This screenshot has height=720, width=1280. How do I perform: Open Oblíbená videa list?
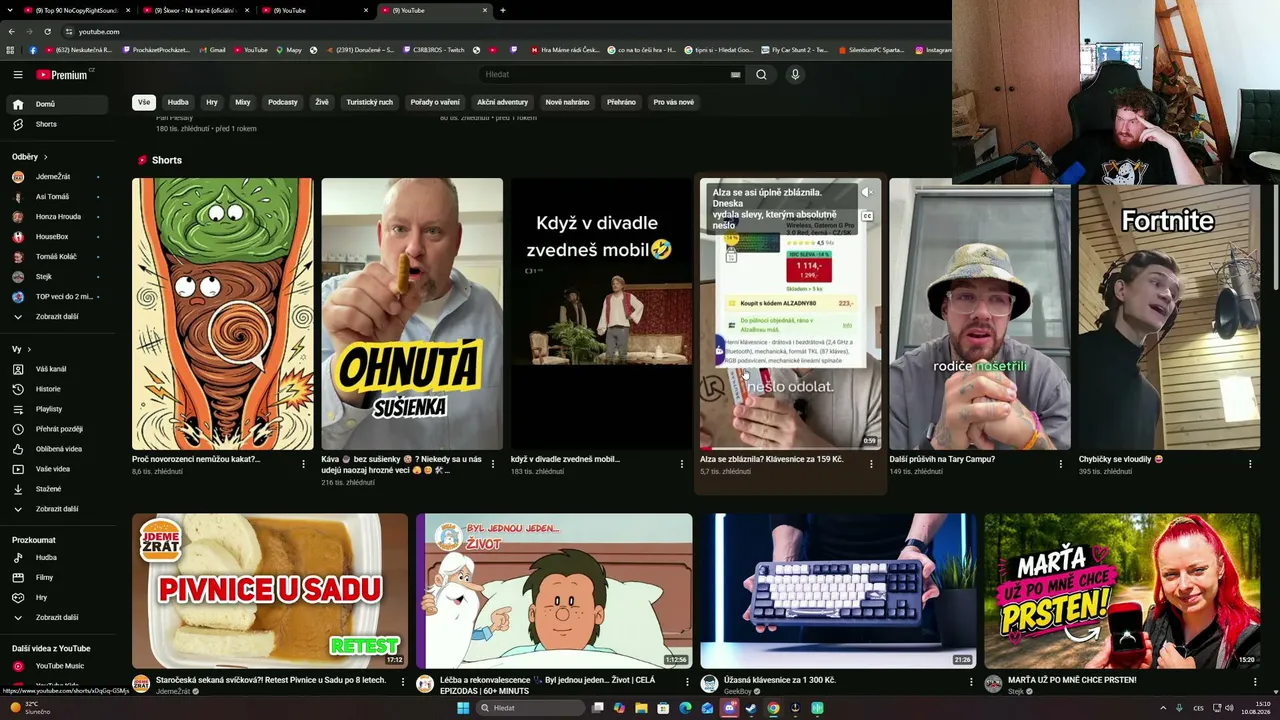56,449
